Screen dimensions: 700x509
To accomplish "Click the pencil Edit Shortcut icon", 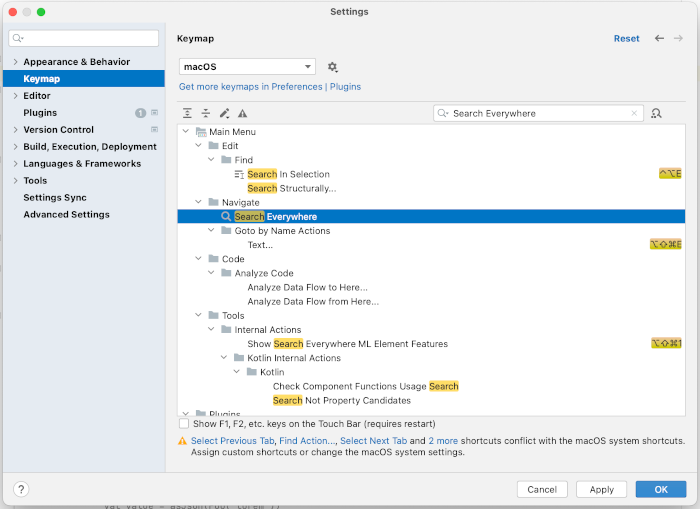I will pos(224,113).
